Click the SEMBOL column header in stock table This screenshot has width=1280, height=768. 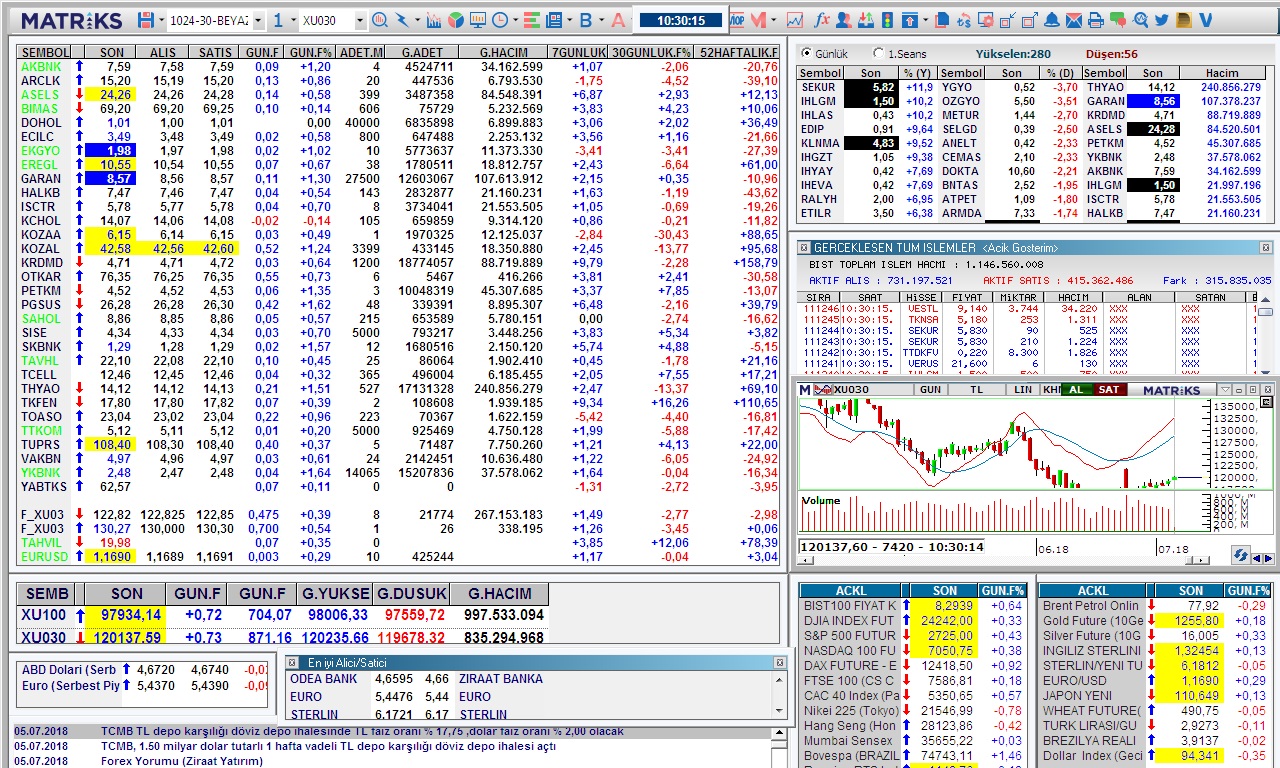coord(45,52)
